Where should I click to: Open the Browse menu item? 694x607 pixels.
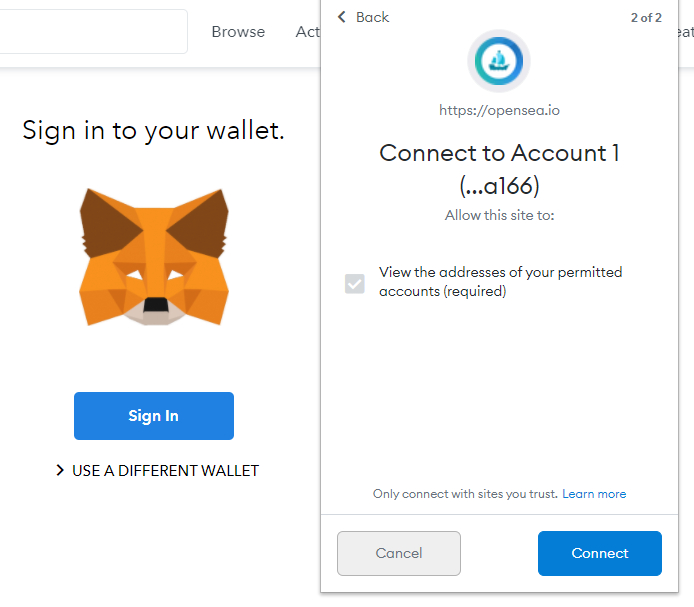(x=238, y=32)
